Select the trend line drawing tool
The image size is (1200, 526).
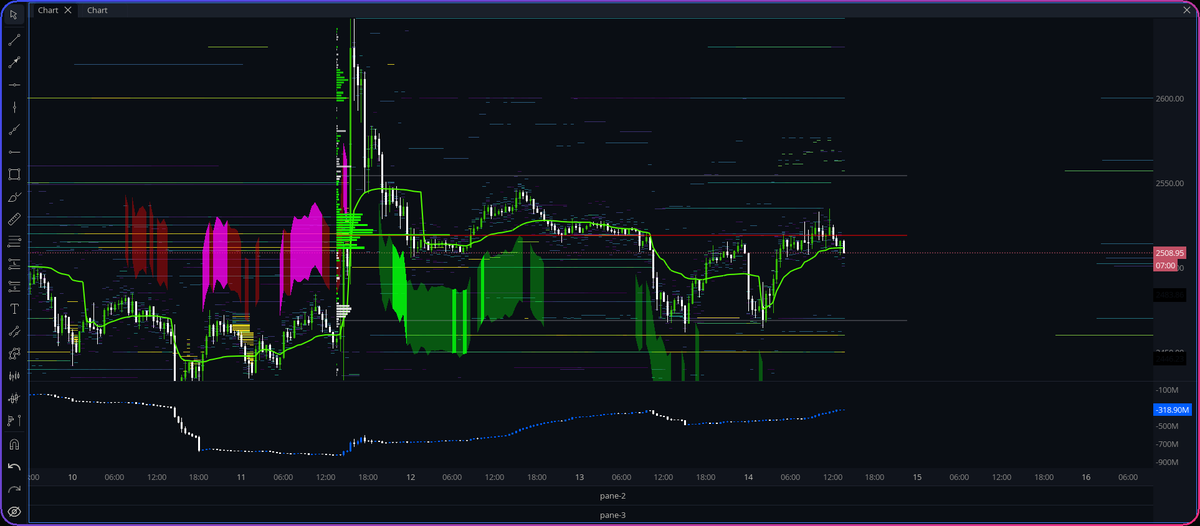14,40
